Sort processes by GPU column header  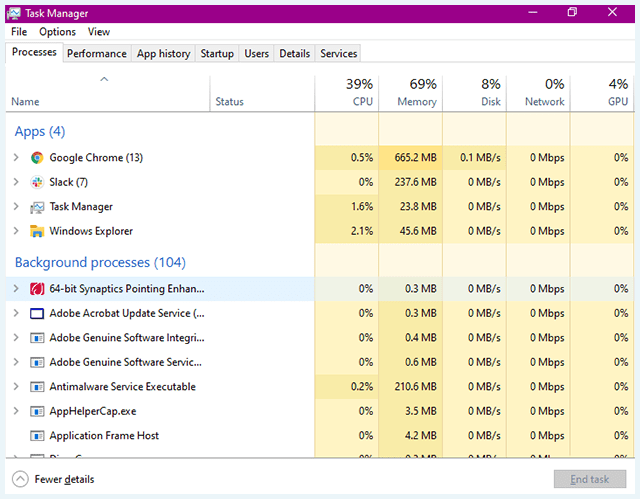click(602, 93)
